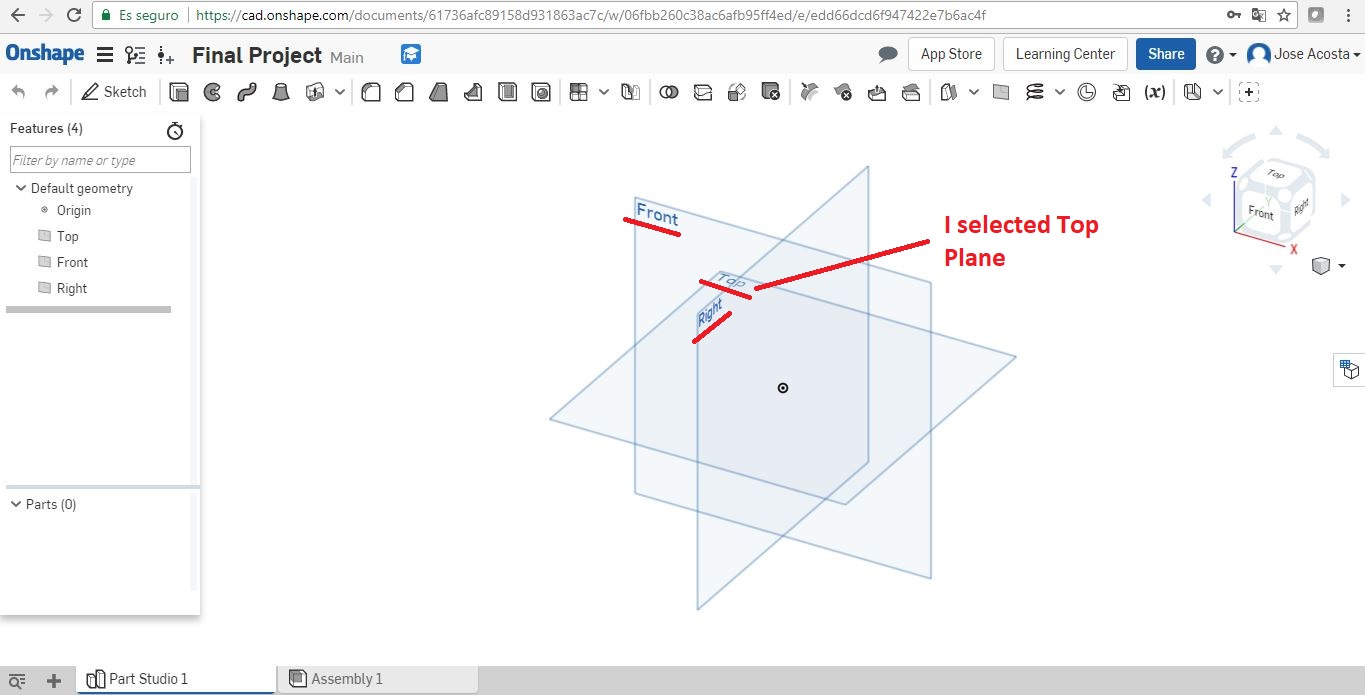This screenshot has height=695, width=1365.
Task: Select the Delete part tool
Action: pyautogui.click(x=771, y=92)
